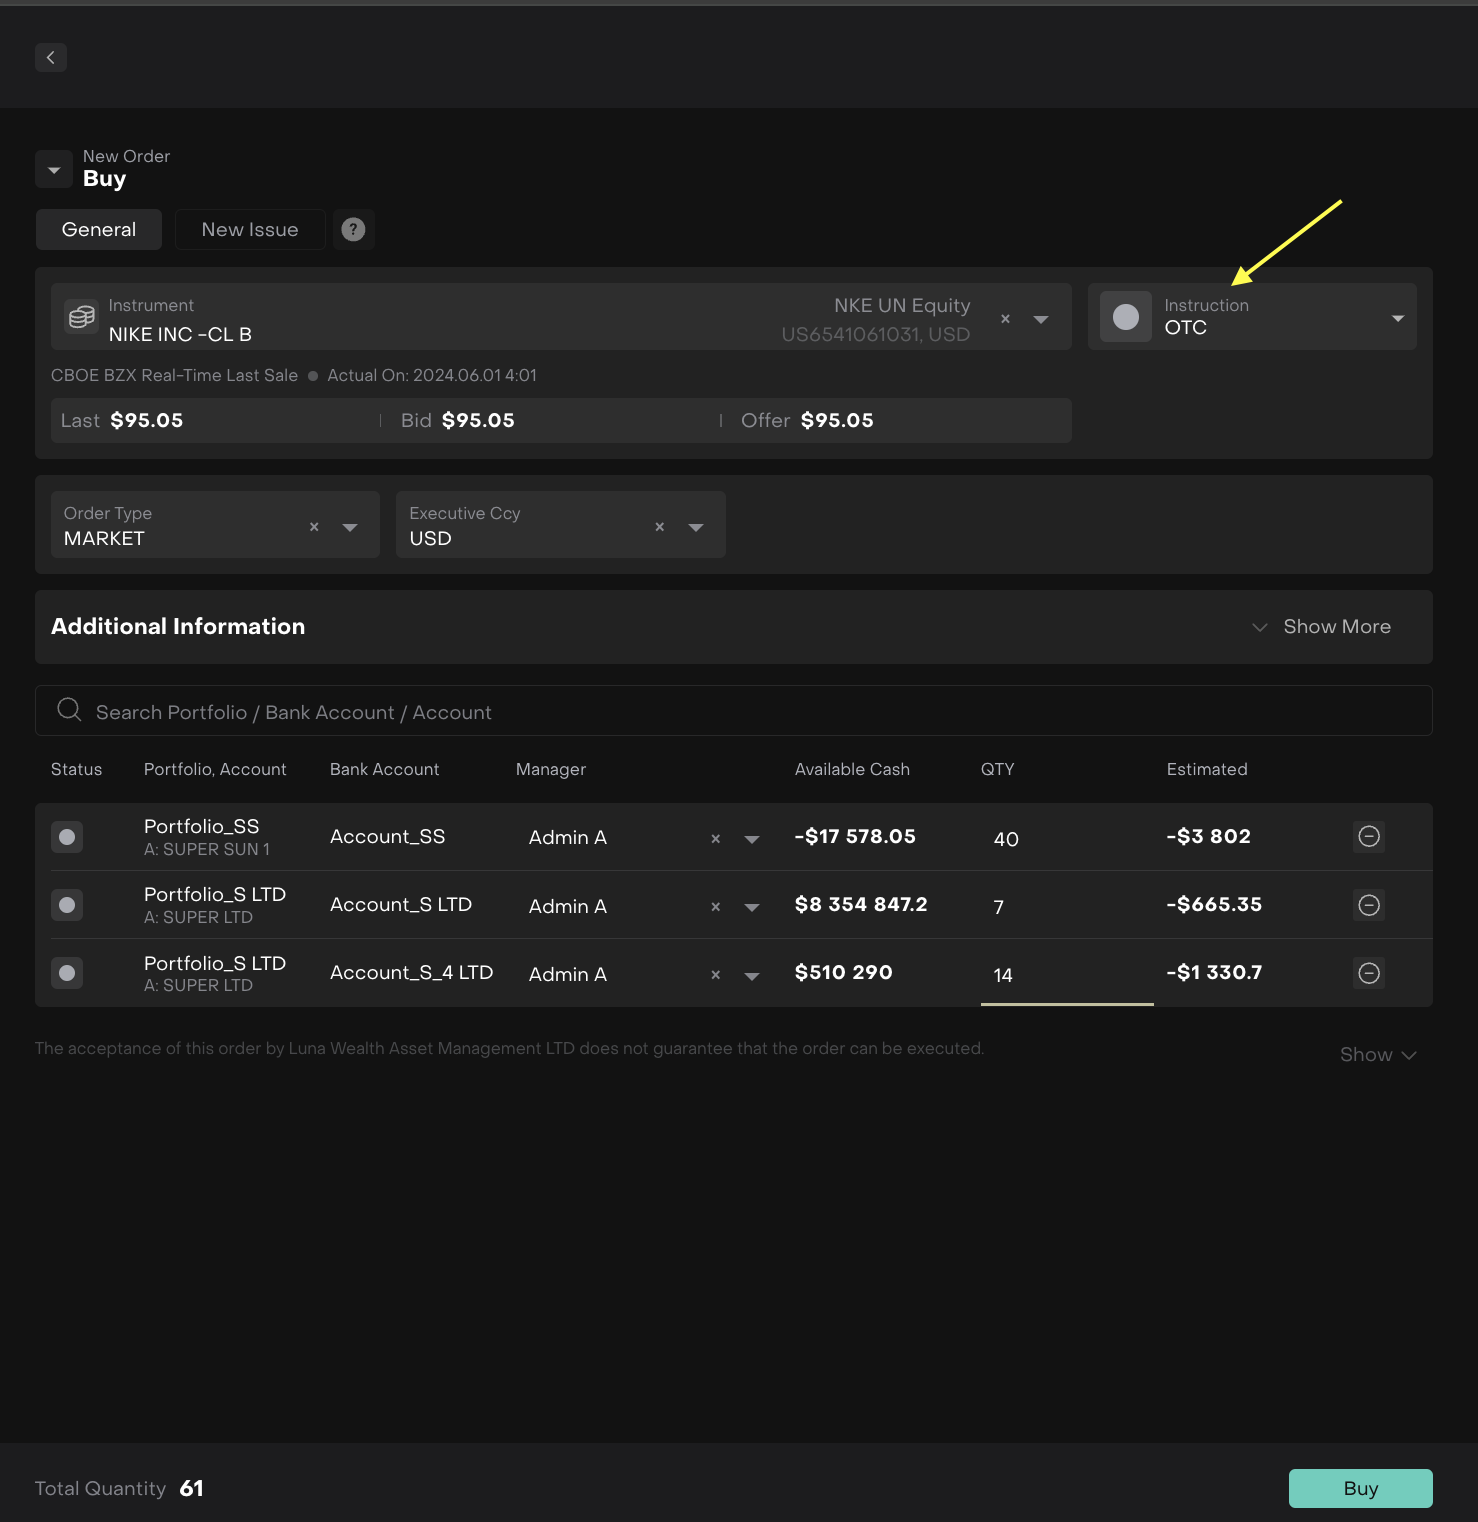
Task: Toggle the status circle on the Account_S LTD row
Action: tap(67, 904)
